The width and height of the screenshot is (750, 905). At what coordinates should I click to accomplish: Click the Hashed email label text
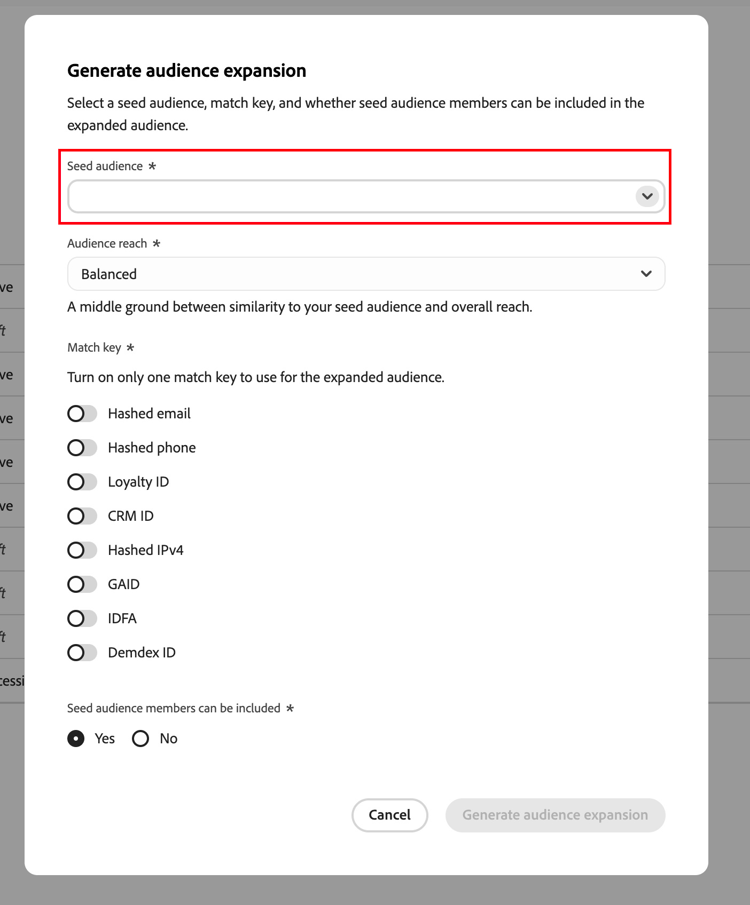click(x=149, y=413)
